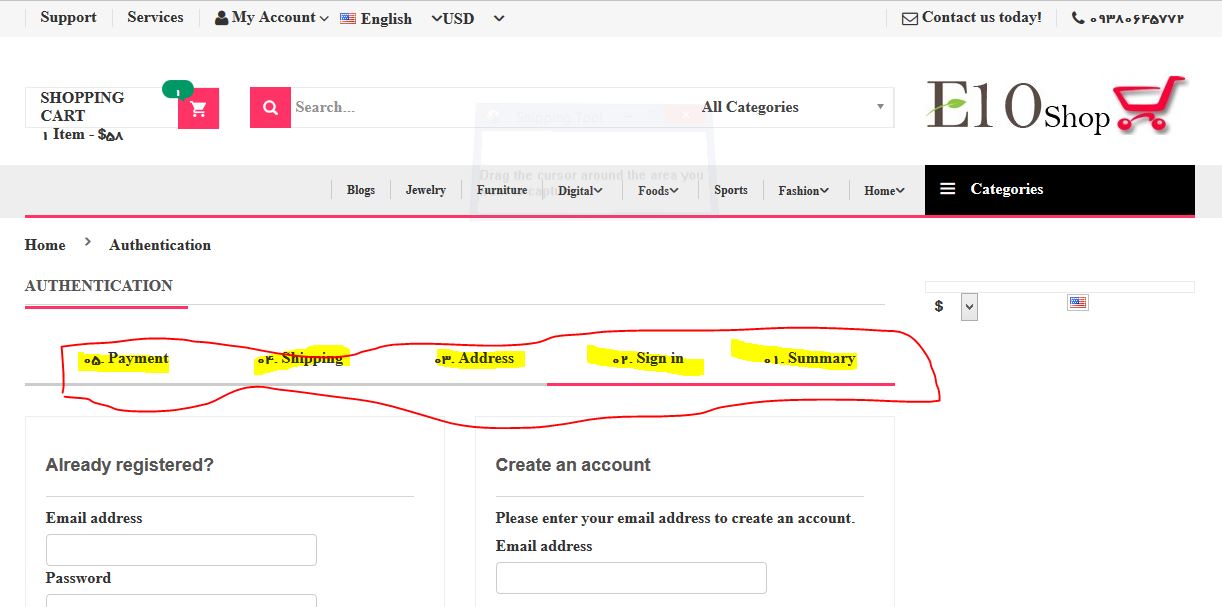This screenshot has height=607, width=1222.
Task: Focus the Already registered Email address field
Action: [x=181, y=550]
